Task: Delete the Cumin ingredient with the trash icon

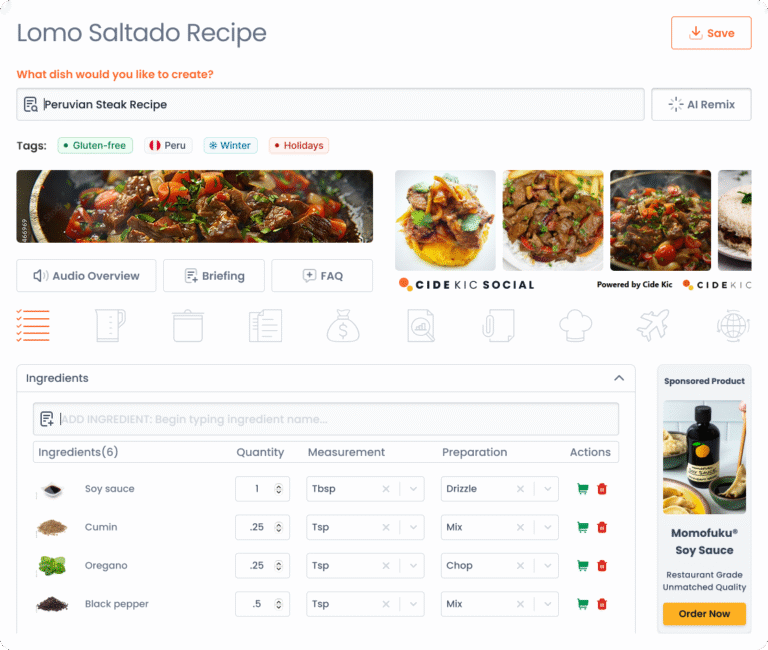Action: (x=602, y=528)
